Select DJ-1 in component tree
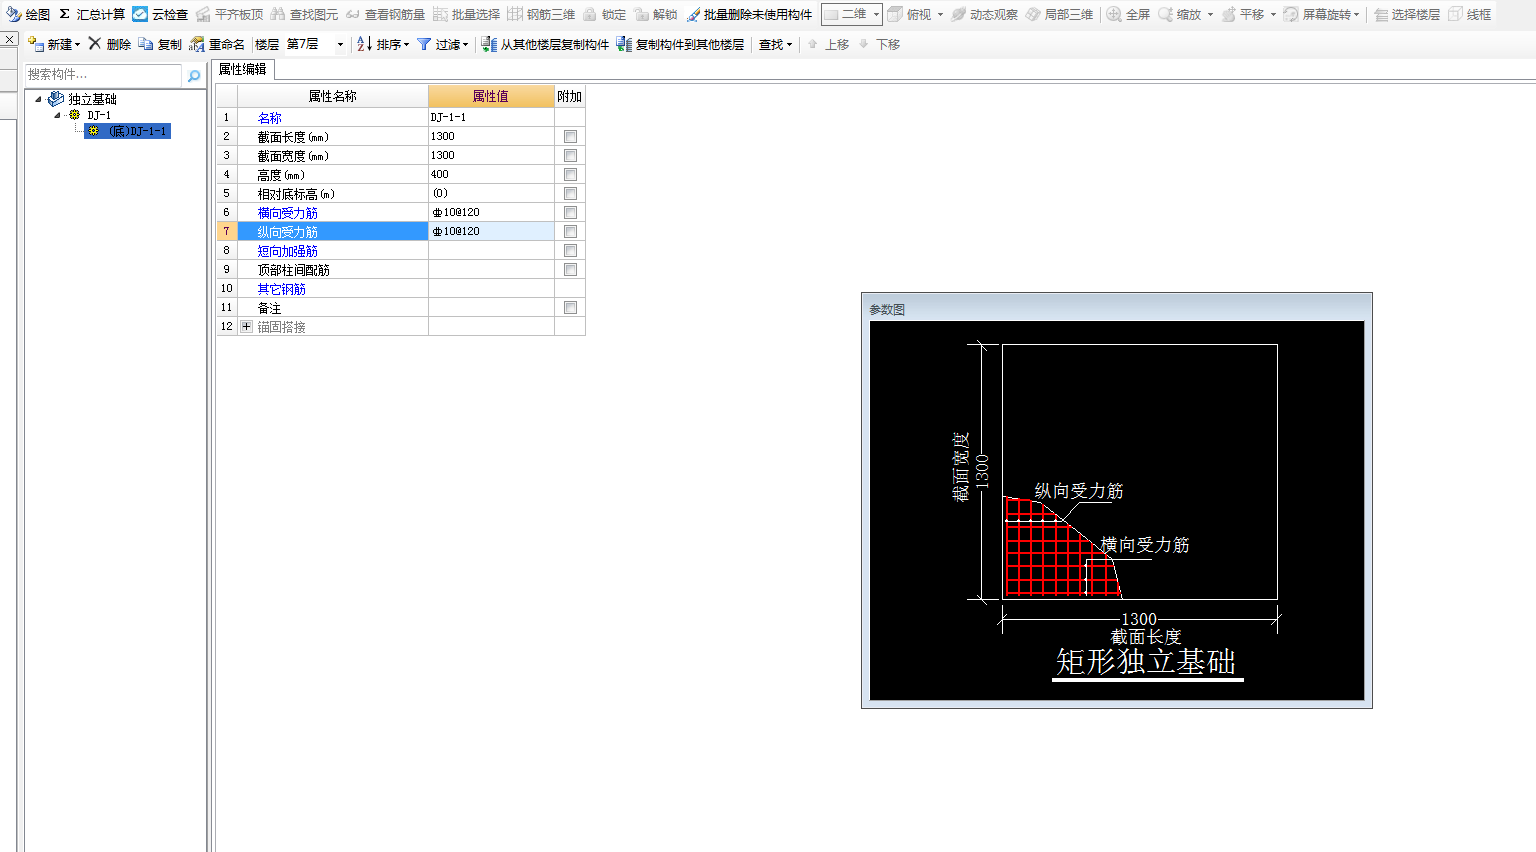This screenshot has height=852, width=1536. (x=99, y=115)
